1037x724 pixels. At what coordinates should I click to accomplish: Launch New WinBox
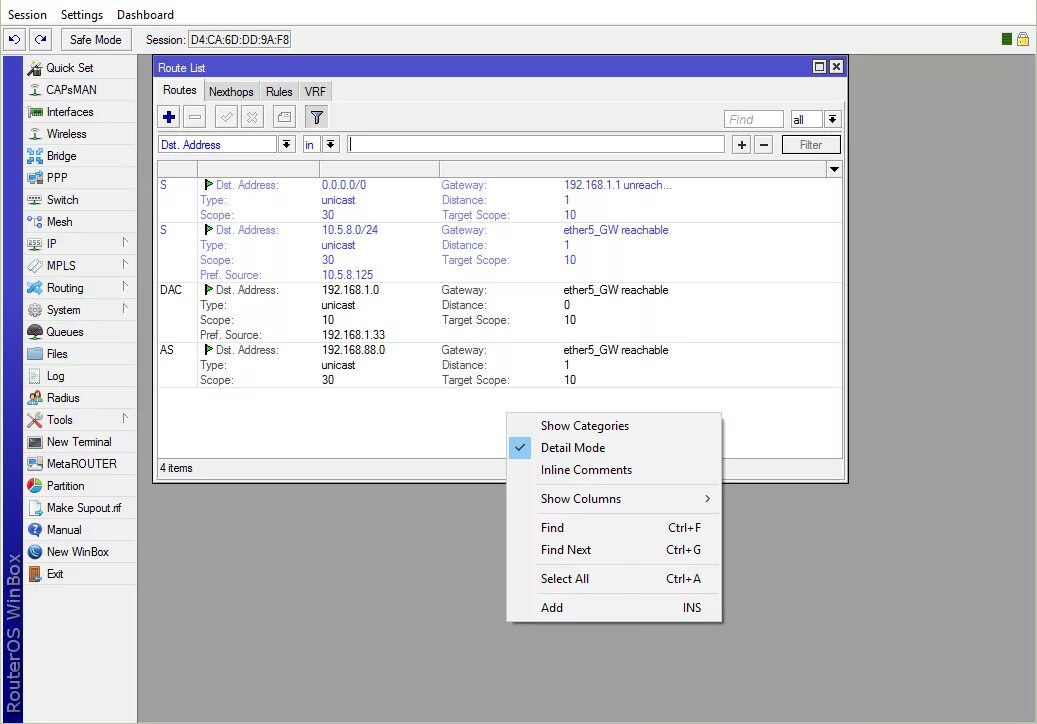point(77,551)
